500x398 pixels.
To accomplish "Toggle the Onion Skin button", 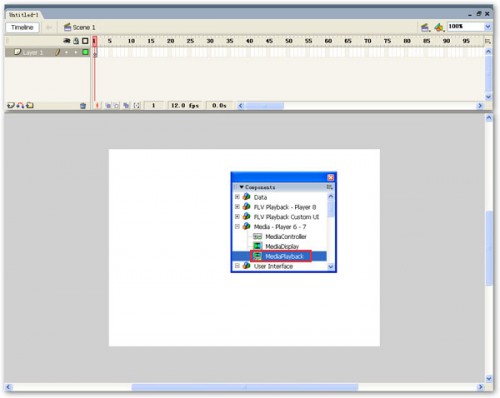I will coord(108,106).
